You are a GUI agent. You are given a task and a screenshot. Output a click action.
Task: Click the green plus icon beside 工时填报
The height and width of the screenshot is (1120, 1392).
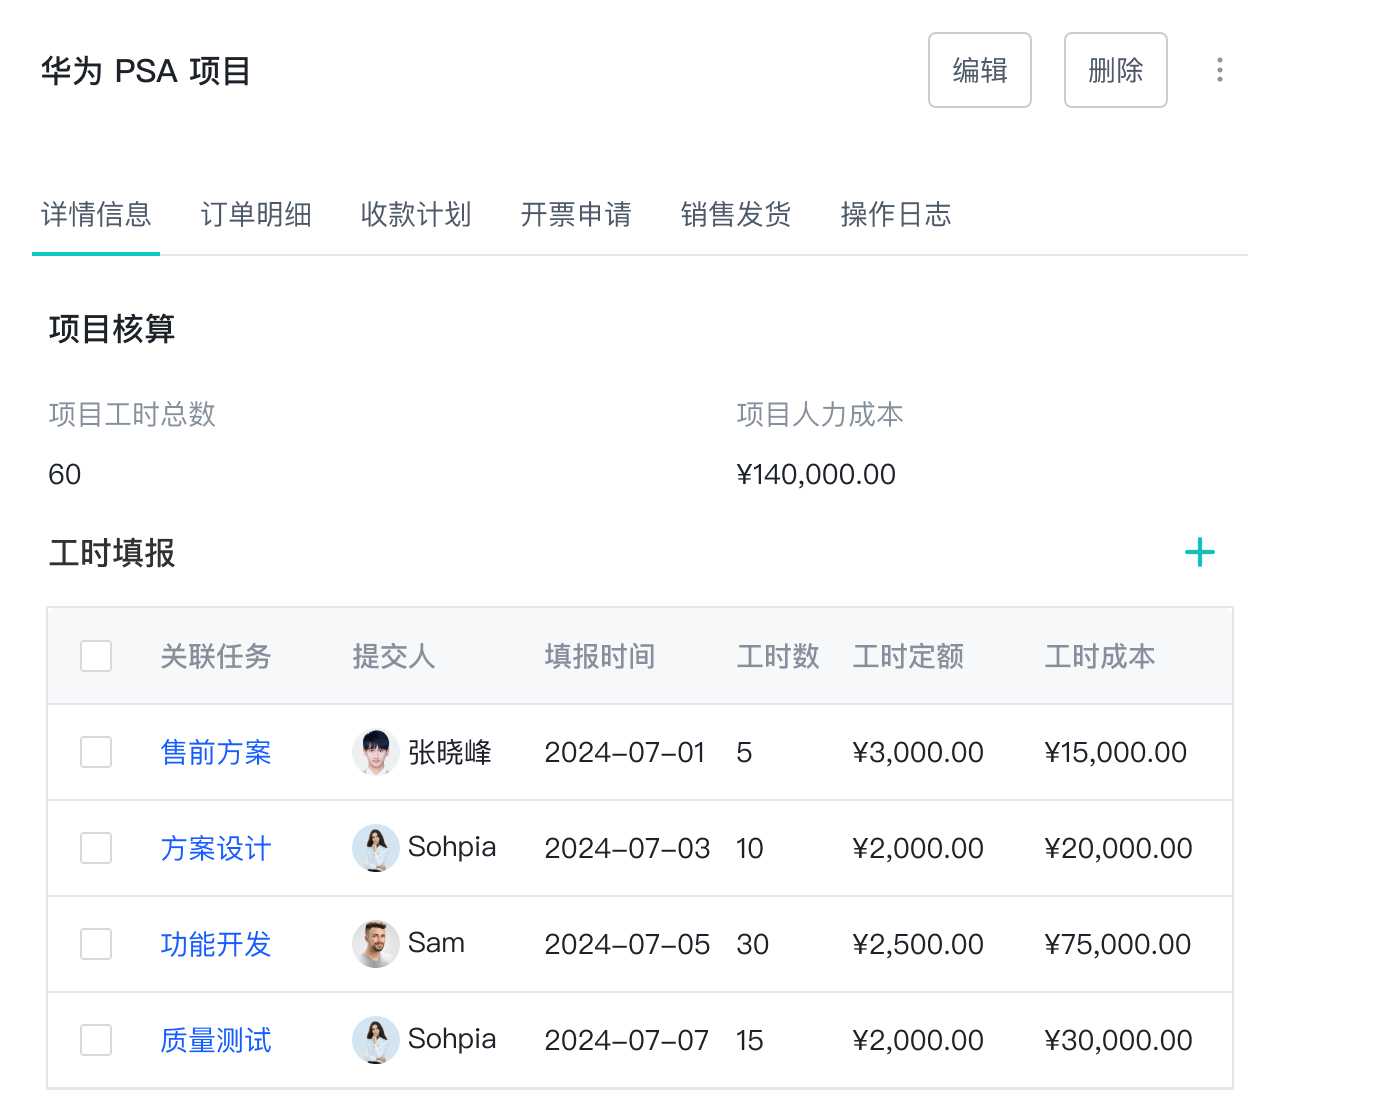point(1199,553)
